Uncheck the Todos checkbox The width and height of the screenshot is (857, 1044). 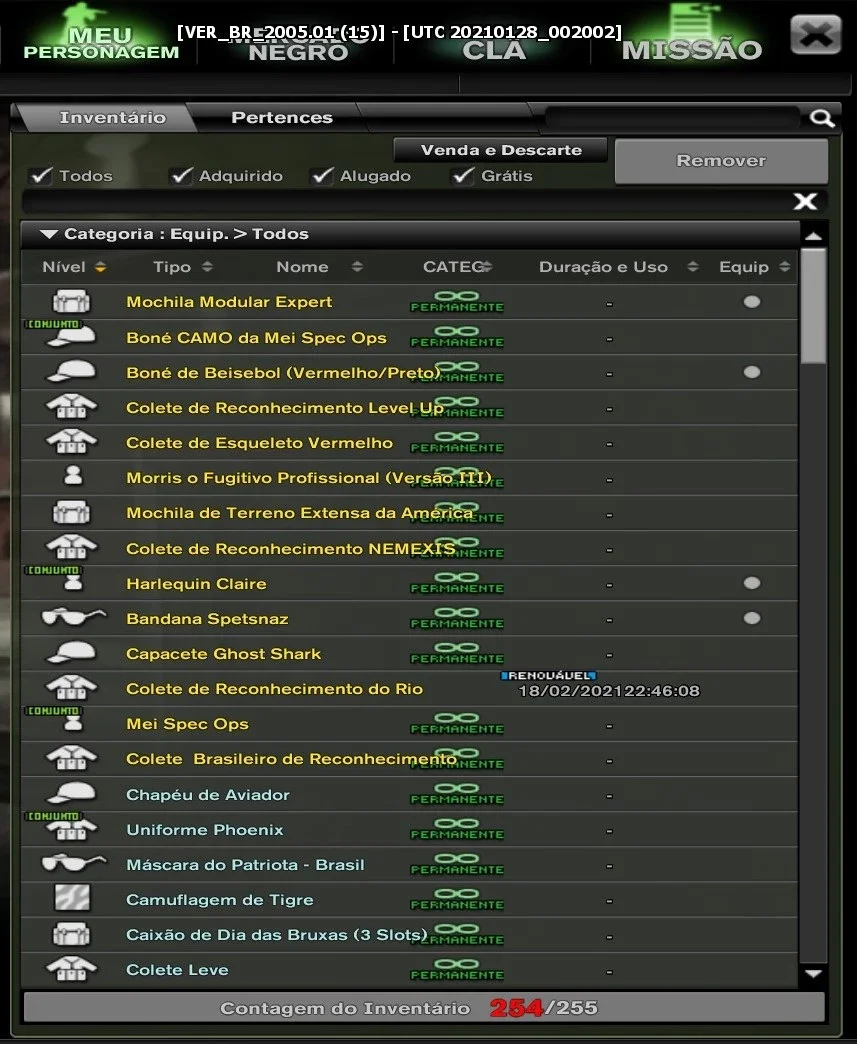41,176
